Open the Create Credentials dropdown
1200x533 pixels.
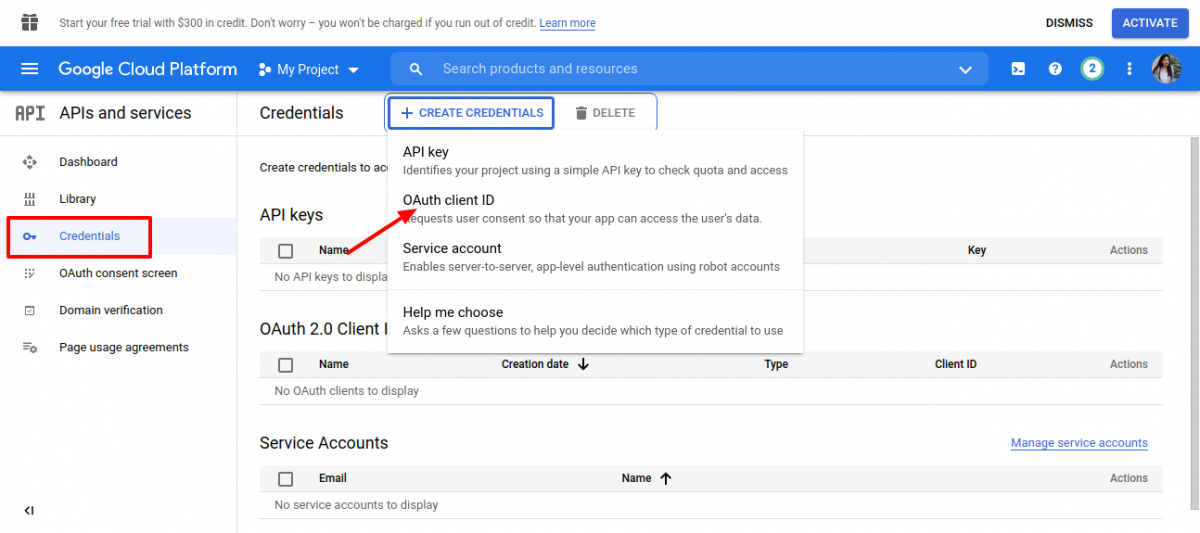[x=471, y=113]
